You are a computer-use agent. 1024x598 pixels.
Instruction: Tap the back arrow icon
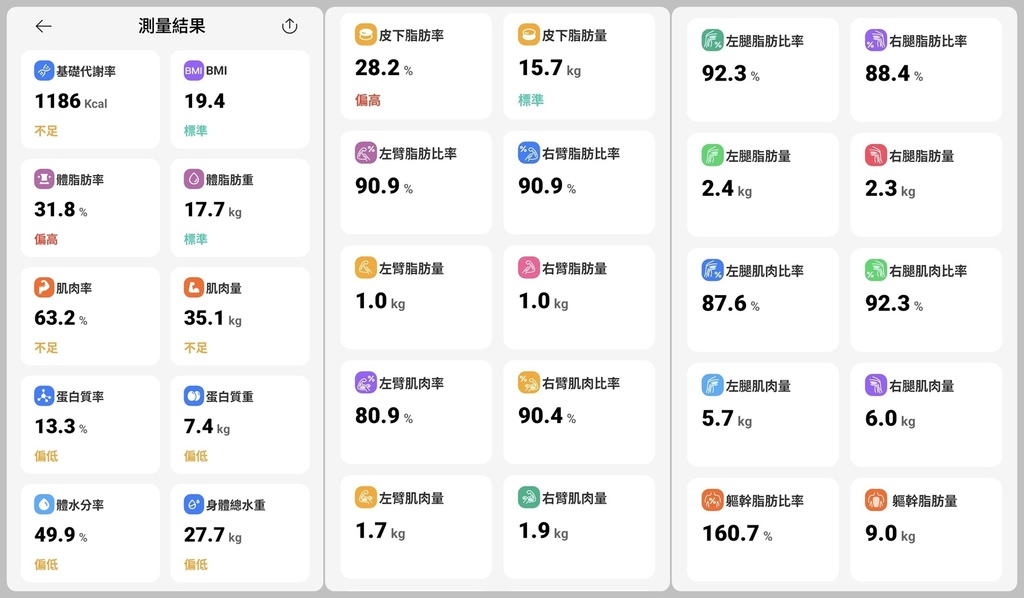(x=43, y=27)
